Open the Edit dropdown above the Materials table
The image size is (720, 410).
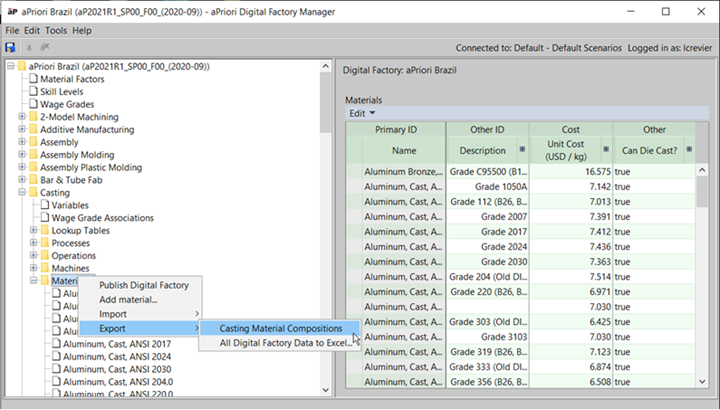(x=362, y=113)
